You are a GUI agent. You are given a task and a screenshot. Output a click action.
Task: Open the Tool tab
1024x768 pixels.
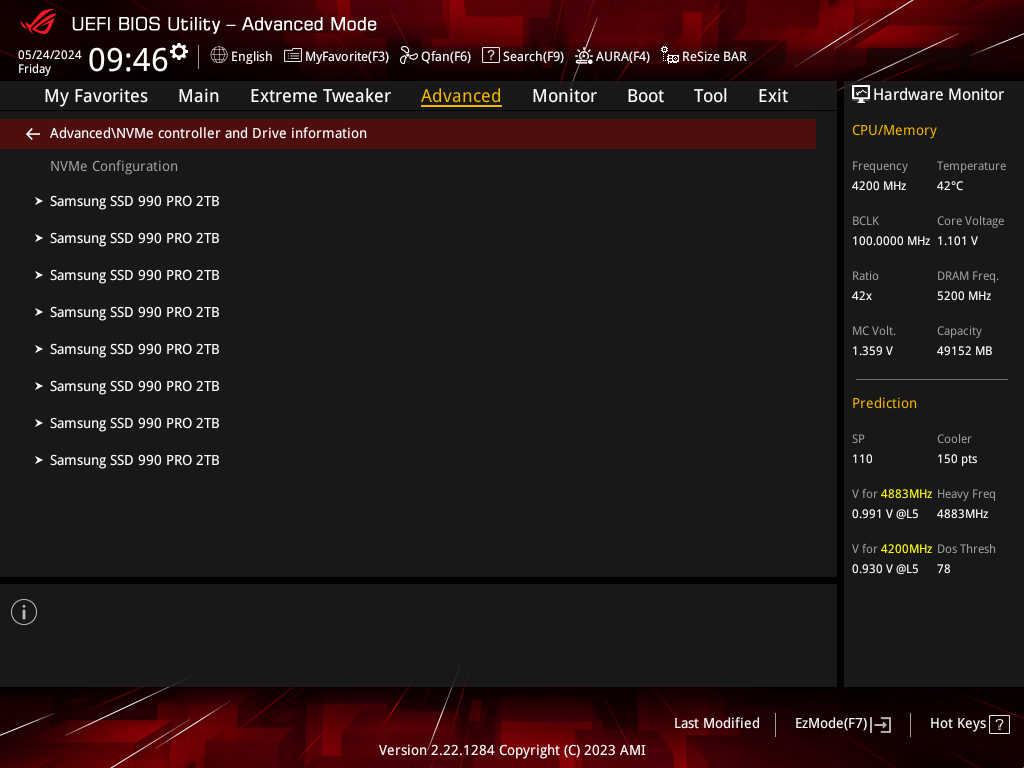(710, 96)
